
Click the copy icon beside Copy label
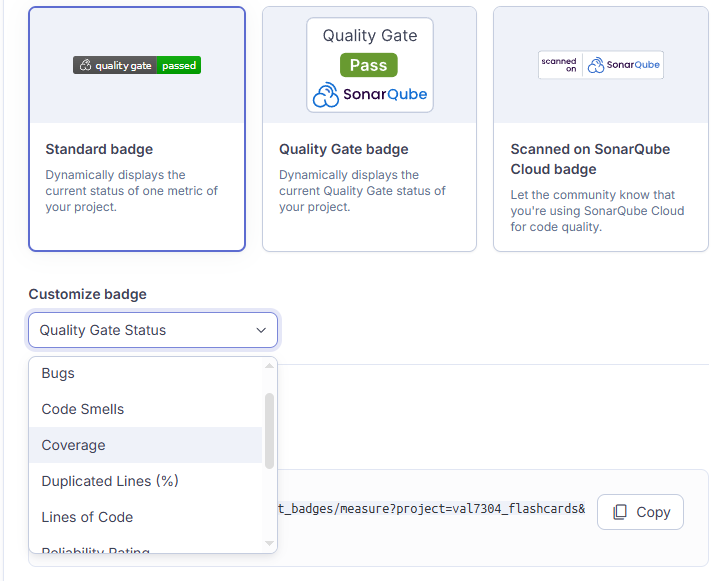click(x=620, y=512)
